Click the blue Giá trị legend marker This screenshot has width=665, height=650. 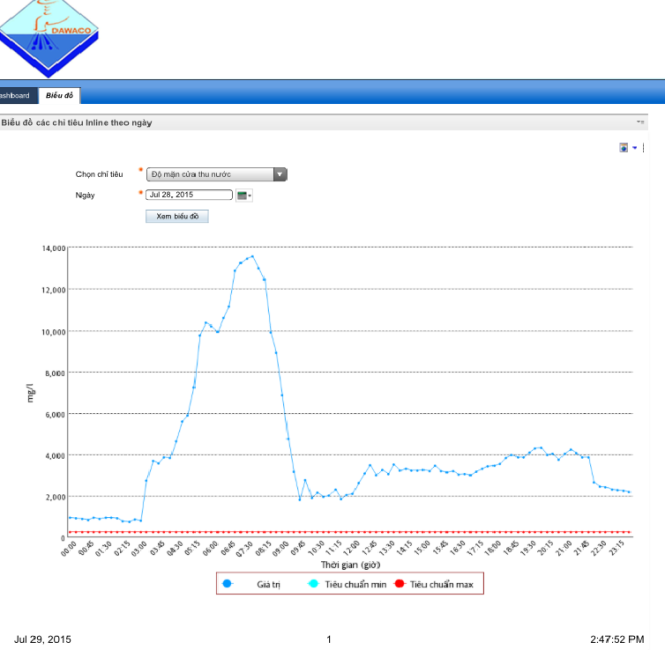(x=227, y=584)
